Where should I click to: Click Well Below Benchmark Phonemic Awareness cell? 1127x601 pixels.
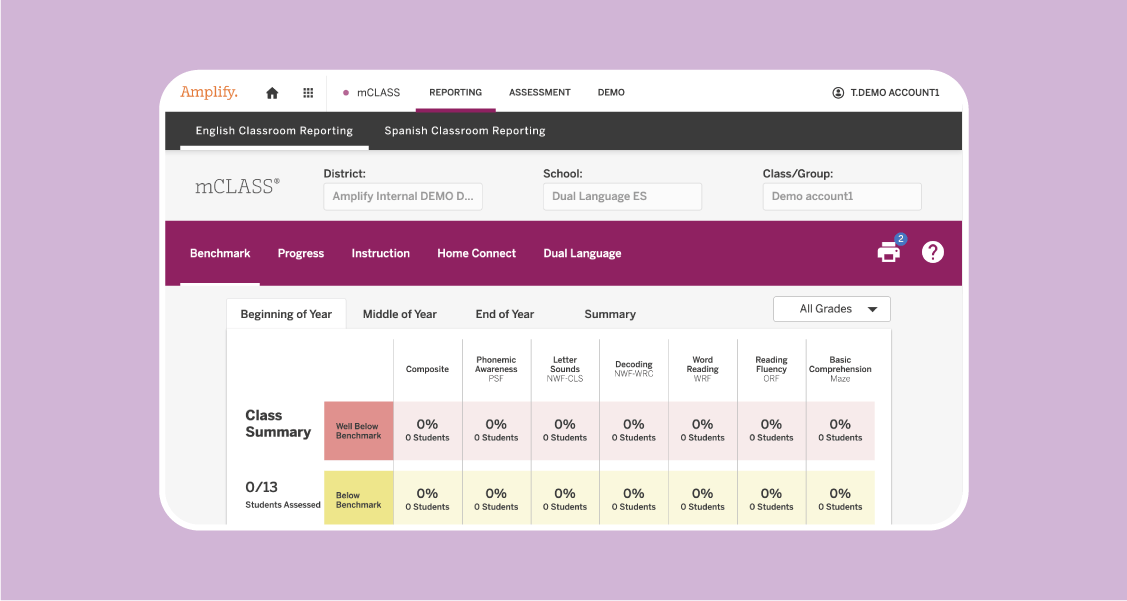(x=496, y=431)
